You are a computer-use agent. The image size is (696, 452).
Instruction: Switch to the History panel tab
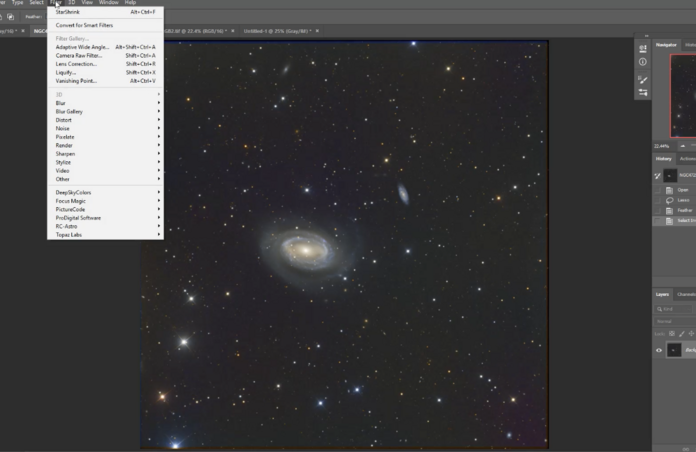(664, 159)
